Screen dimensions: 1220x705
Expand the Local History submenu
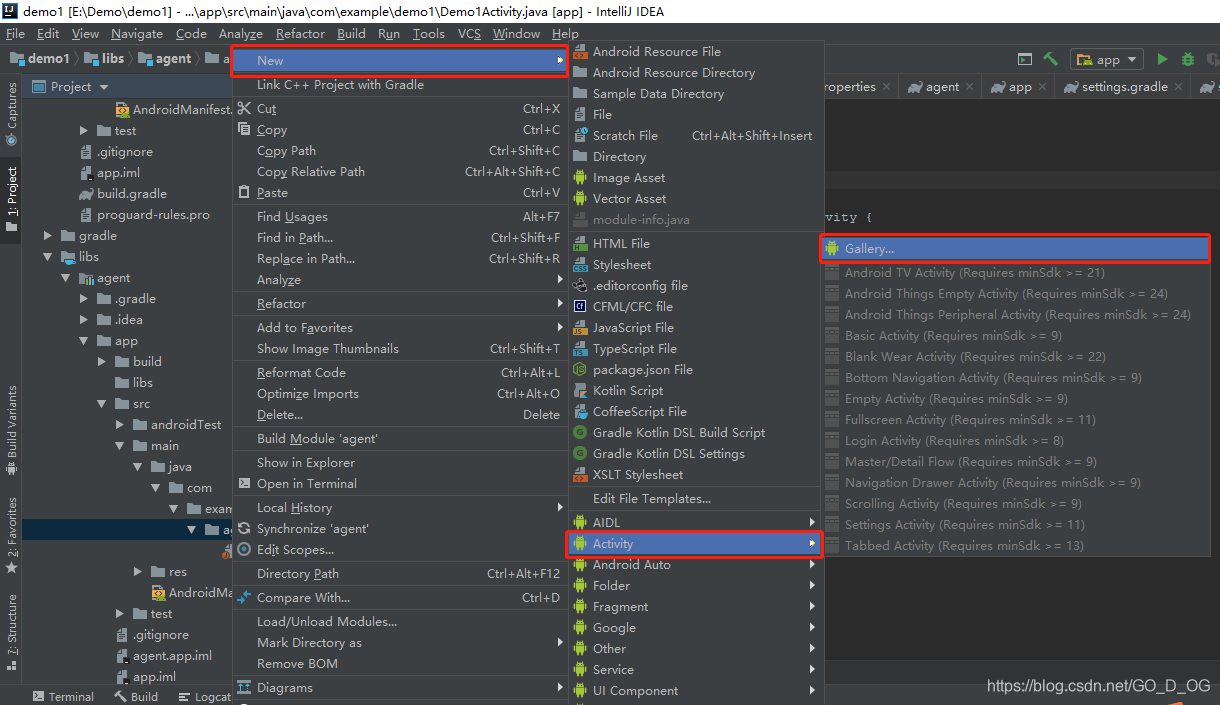[x=401, y=507]
